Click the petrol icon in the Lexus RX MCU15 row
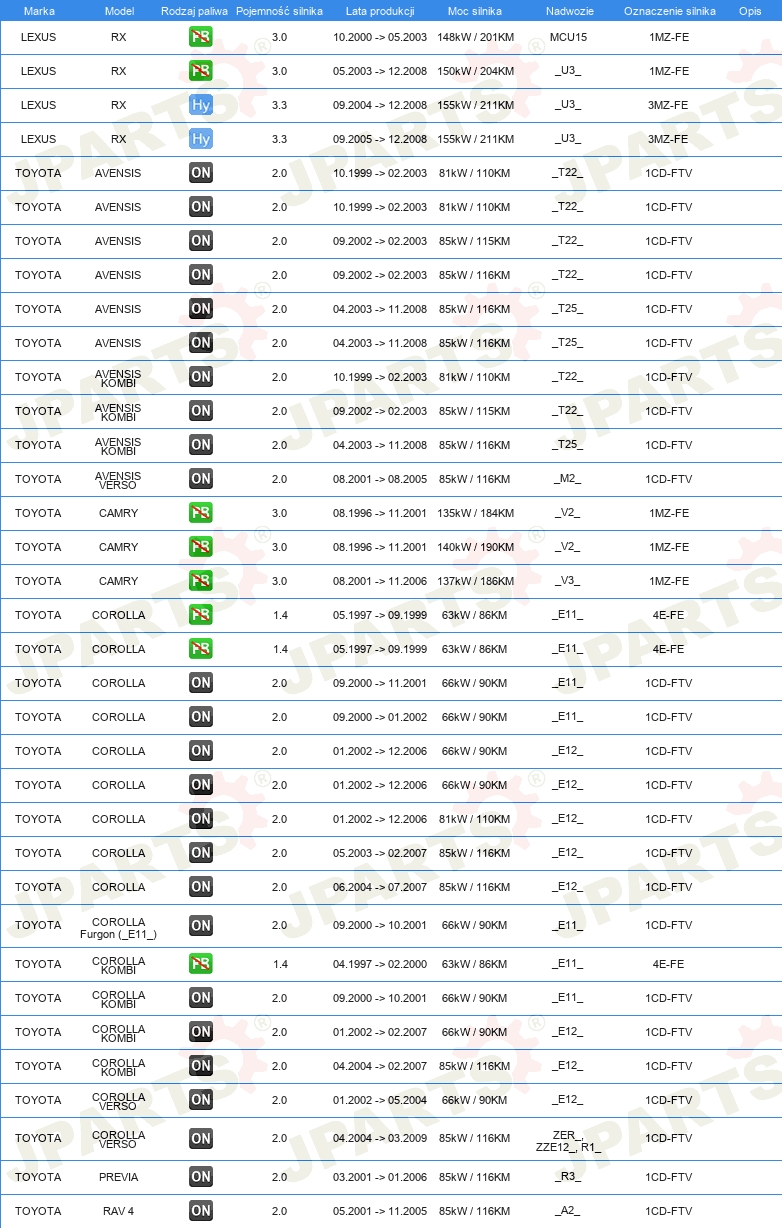 pyautogui.click(x=201, y=37)
